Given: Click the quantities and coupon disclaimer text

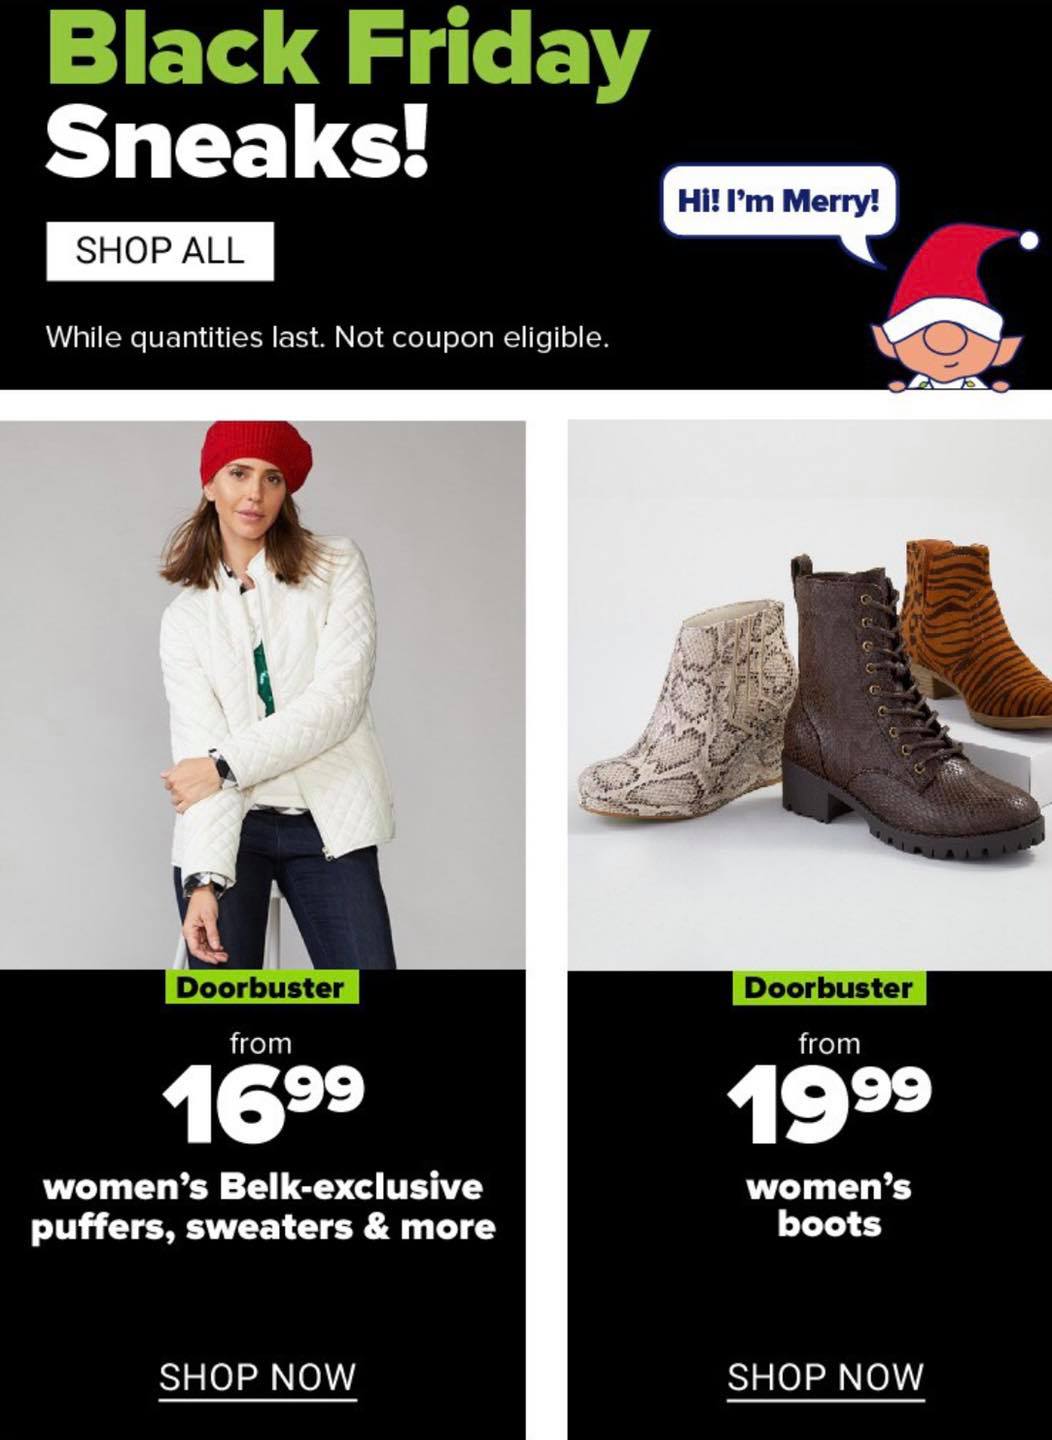Looking at the screenshot, I should 327,338.
